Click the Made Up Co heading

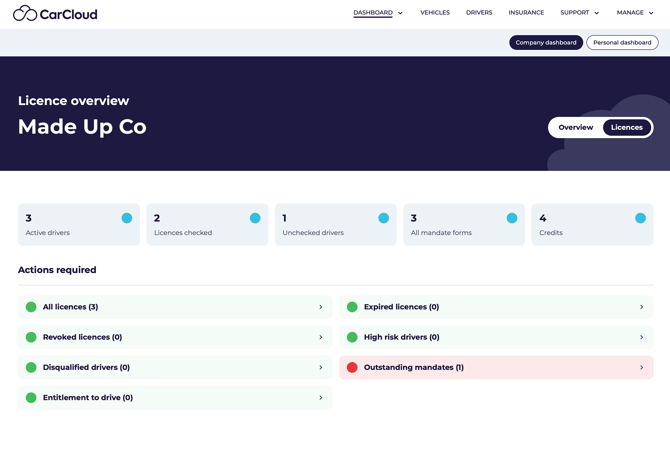pyautogui.click(x=82, y=127)
